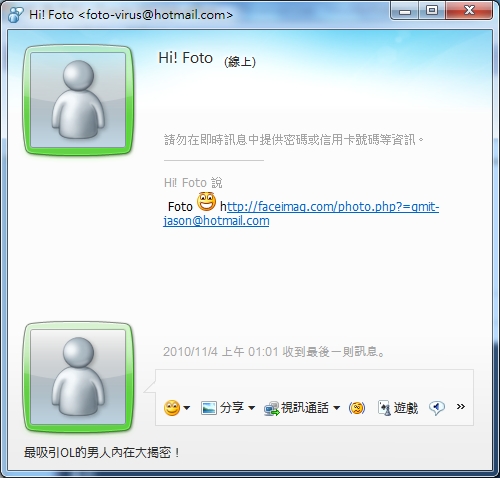500x478 pixels.
Task: Send a nudge with the speech bubble icon
Action: click(437, 408)
